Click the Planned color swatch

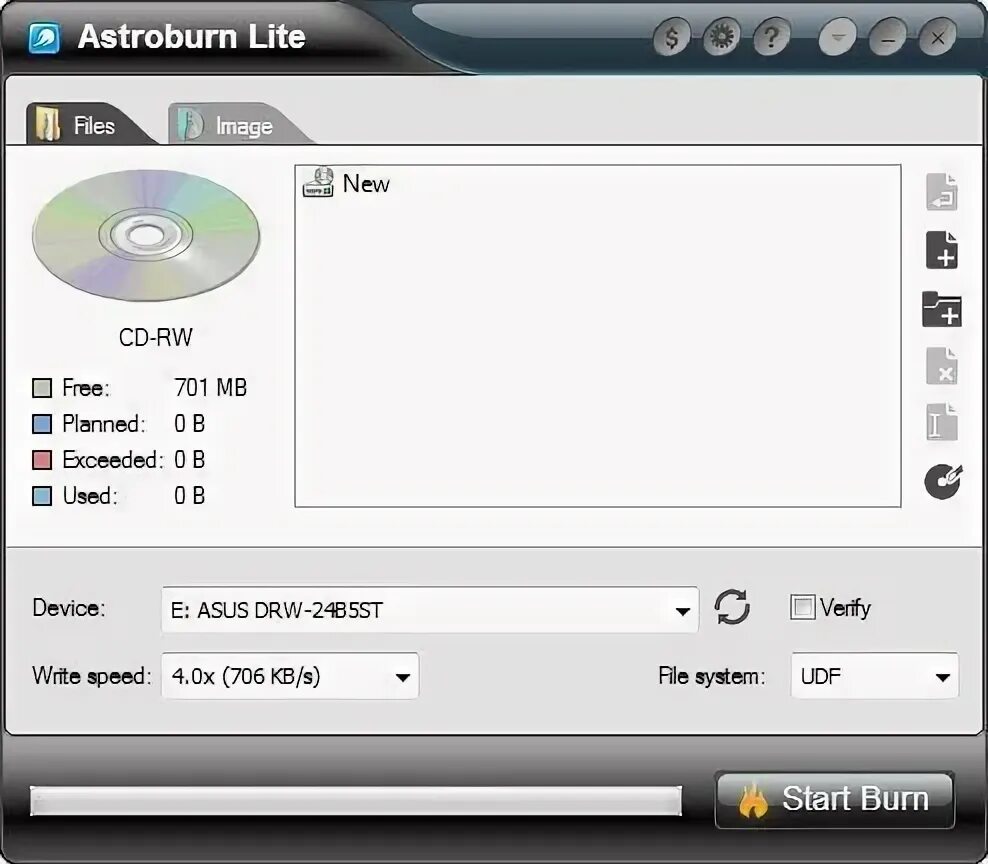click(x=42, y=423)
